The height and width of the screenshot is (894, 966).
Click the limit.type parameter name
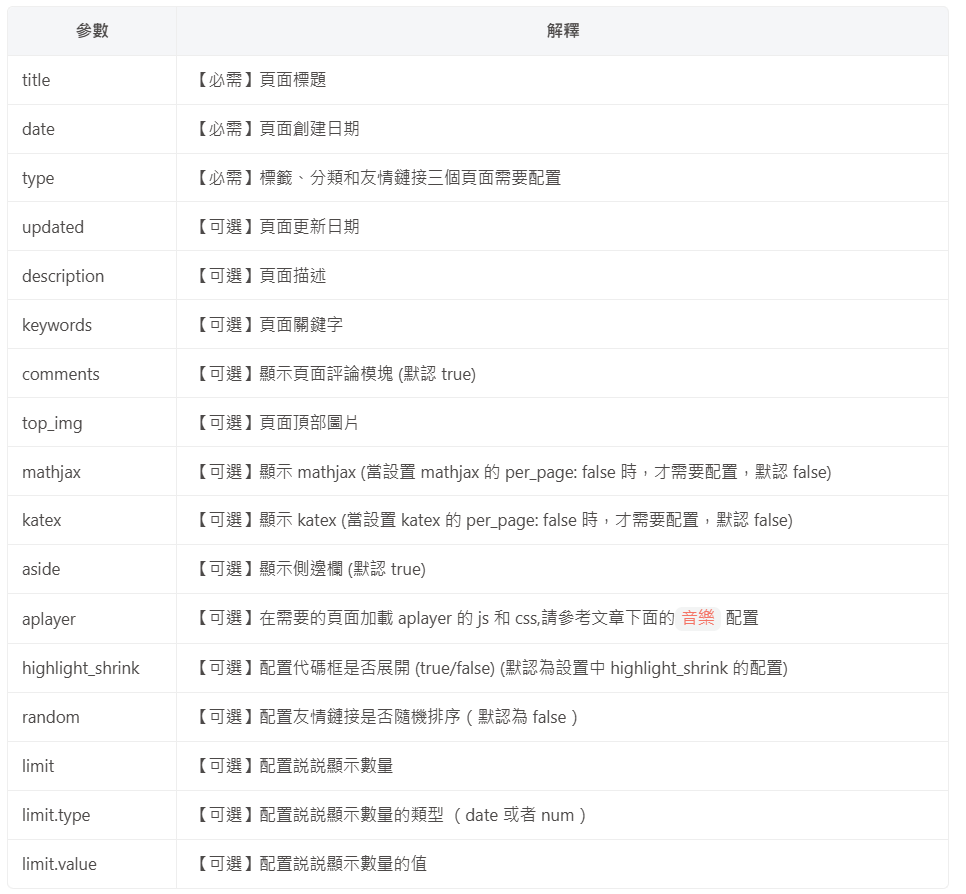[x=56, y=815]
